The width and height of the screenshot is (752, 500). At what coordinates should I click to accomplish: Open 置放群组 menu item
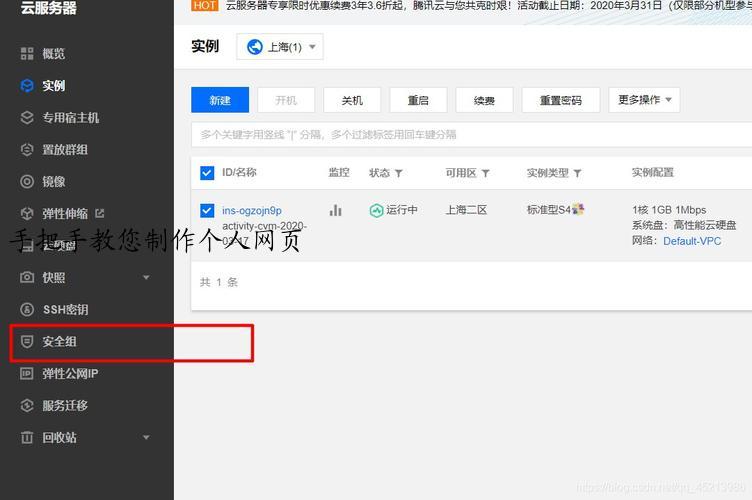[x=65, y=150]
